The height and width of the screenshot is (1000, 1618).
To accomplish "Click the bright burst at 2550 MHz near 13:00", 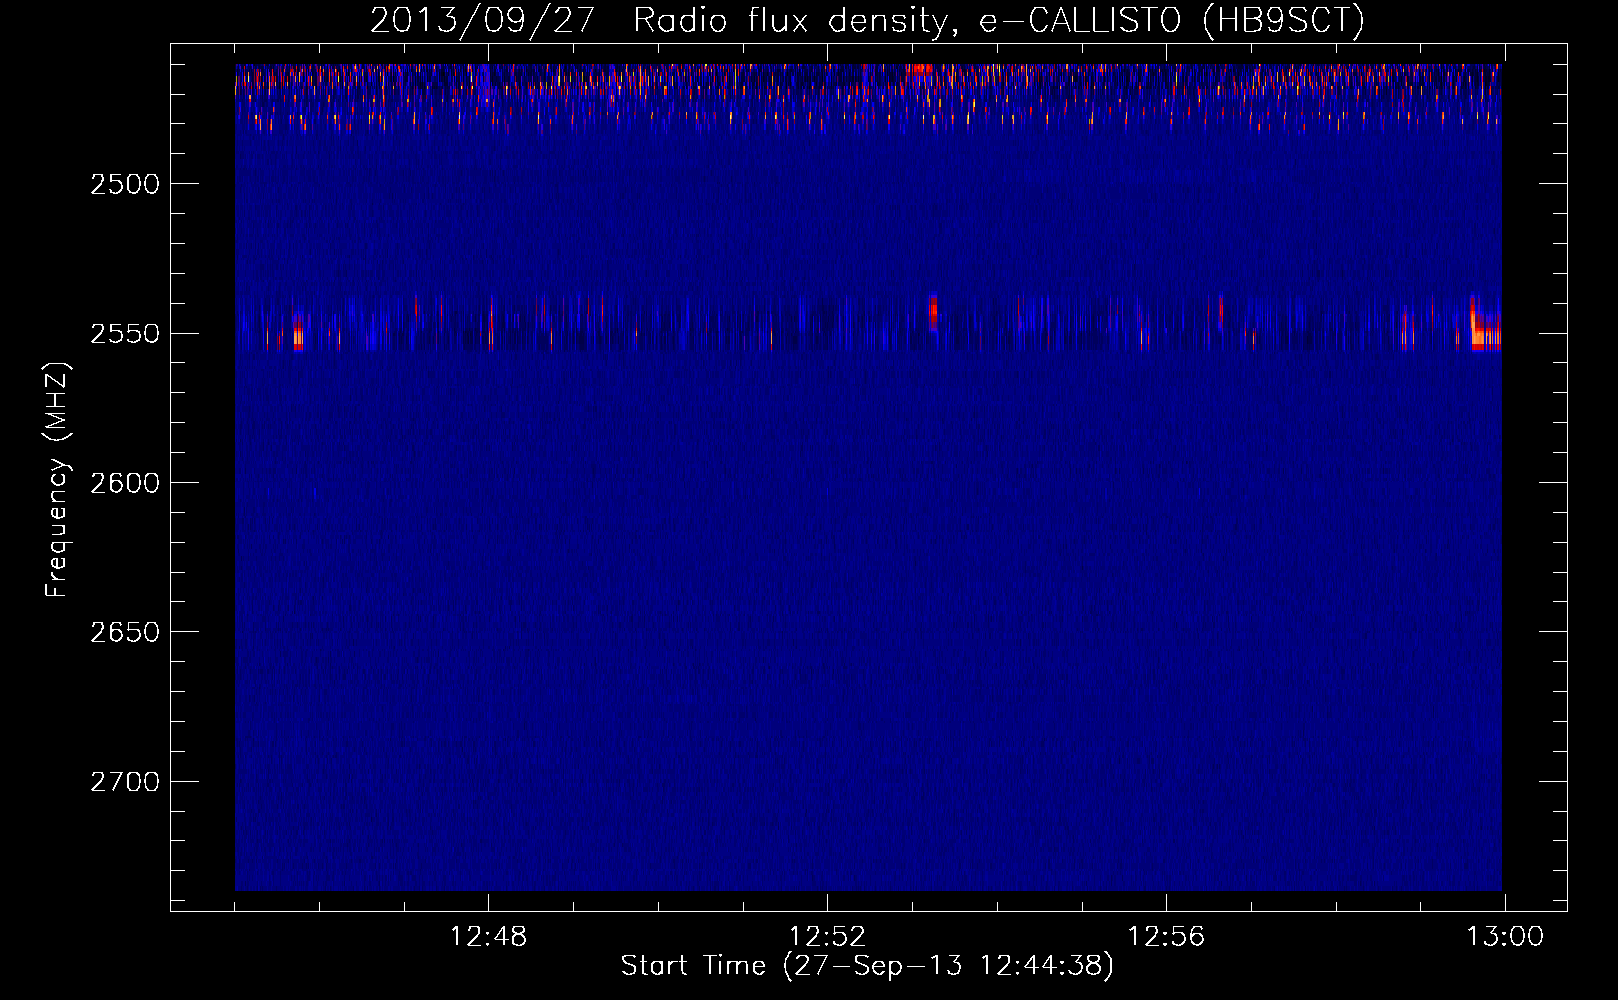I will coord(1485,326).
